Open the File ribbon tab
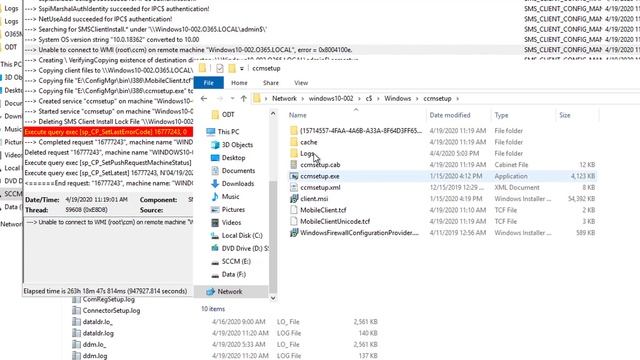 click(x=209, y=83)
